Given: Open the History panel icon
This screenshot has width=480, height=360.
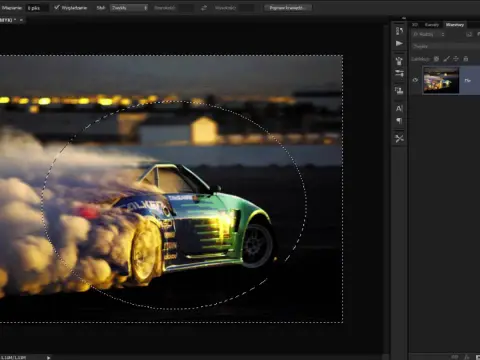Looking at the screenshot, I should pos(399,31).
